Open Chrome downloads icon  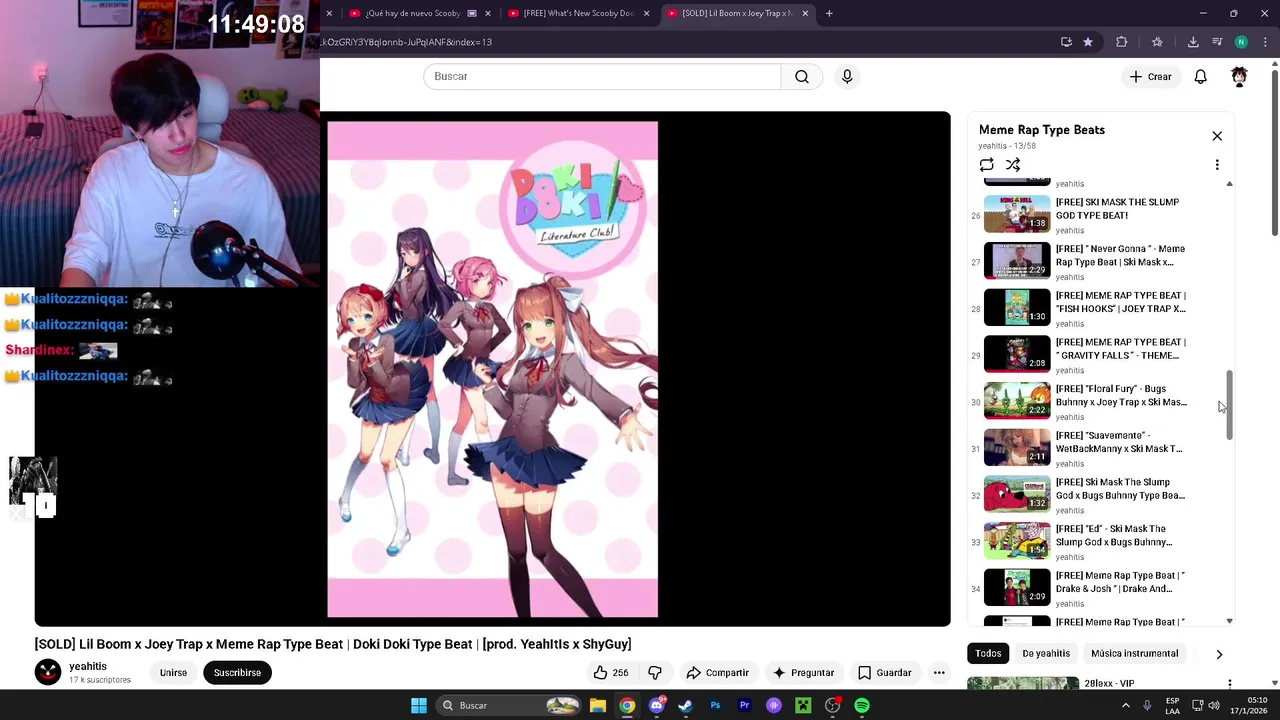point(1193,42)
